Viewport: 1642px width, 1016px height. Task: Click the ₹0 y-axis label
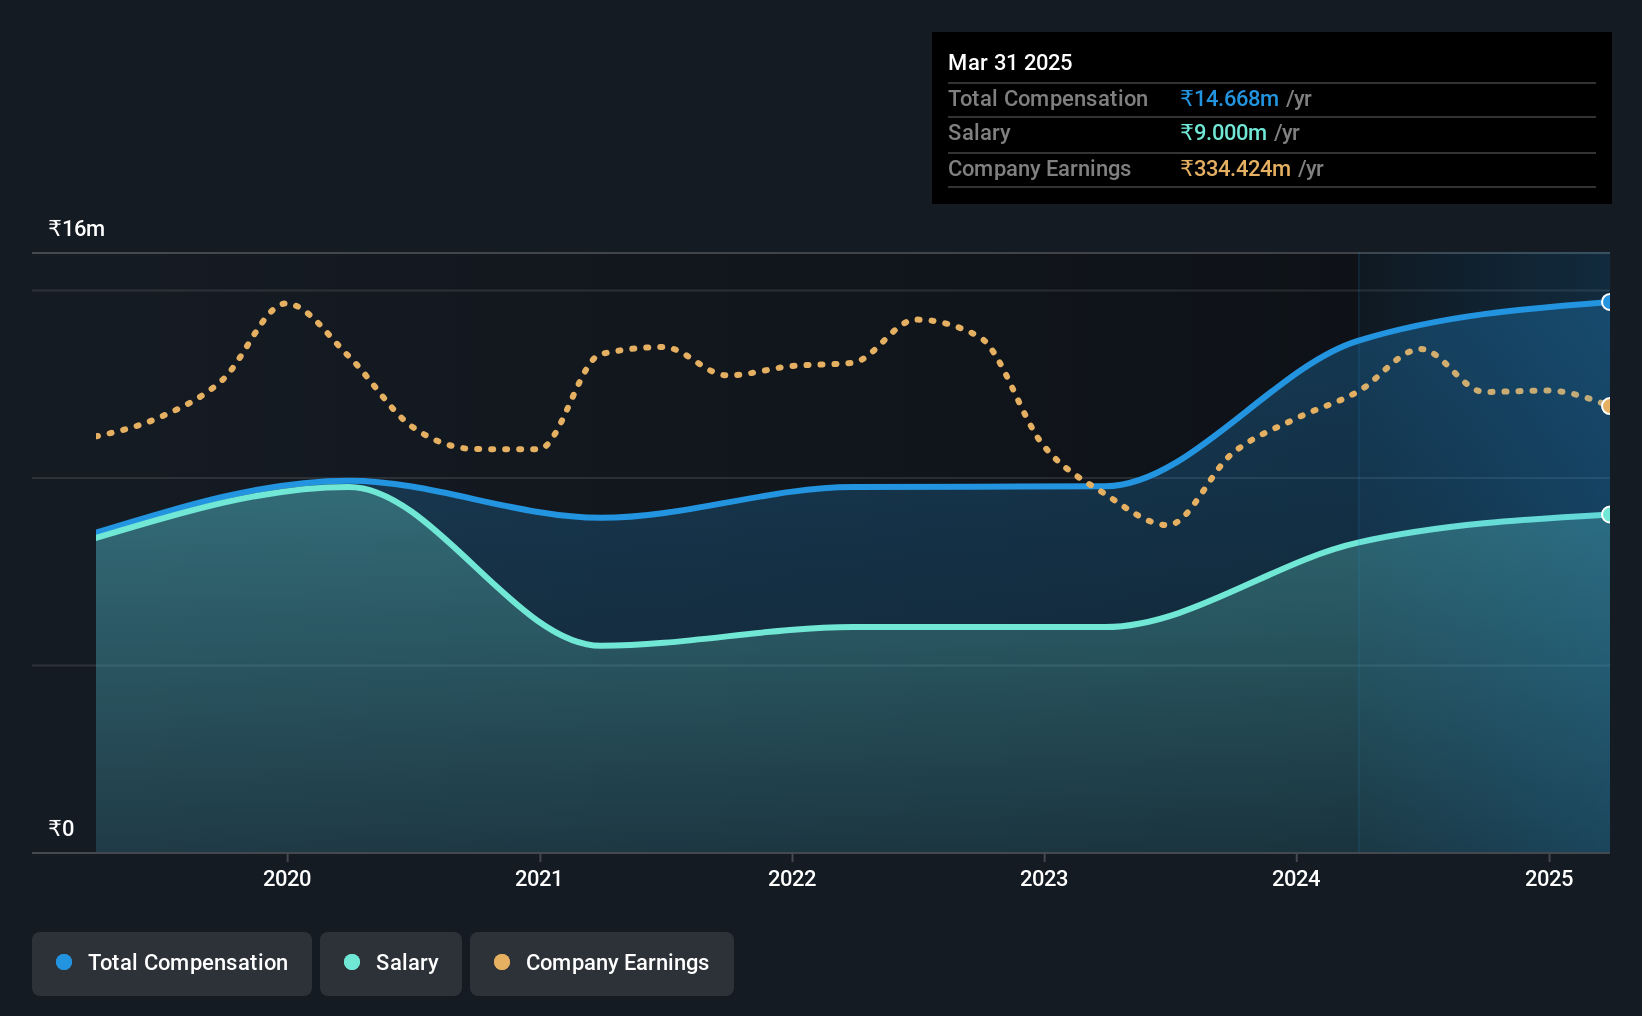pyautogui.click(x=62, y=828)
